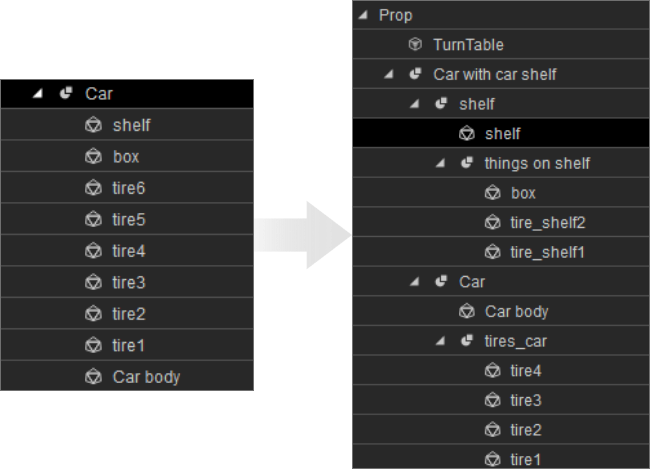Select tire3 in the left Car list
This screenshot has width=650, height=469.
pyautogui.click(x=129, y=282)
